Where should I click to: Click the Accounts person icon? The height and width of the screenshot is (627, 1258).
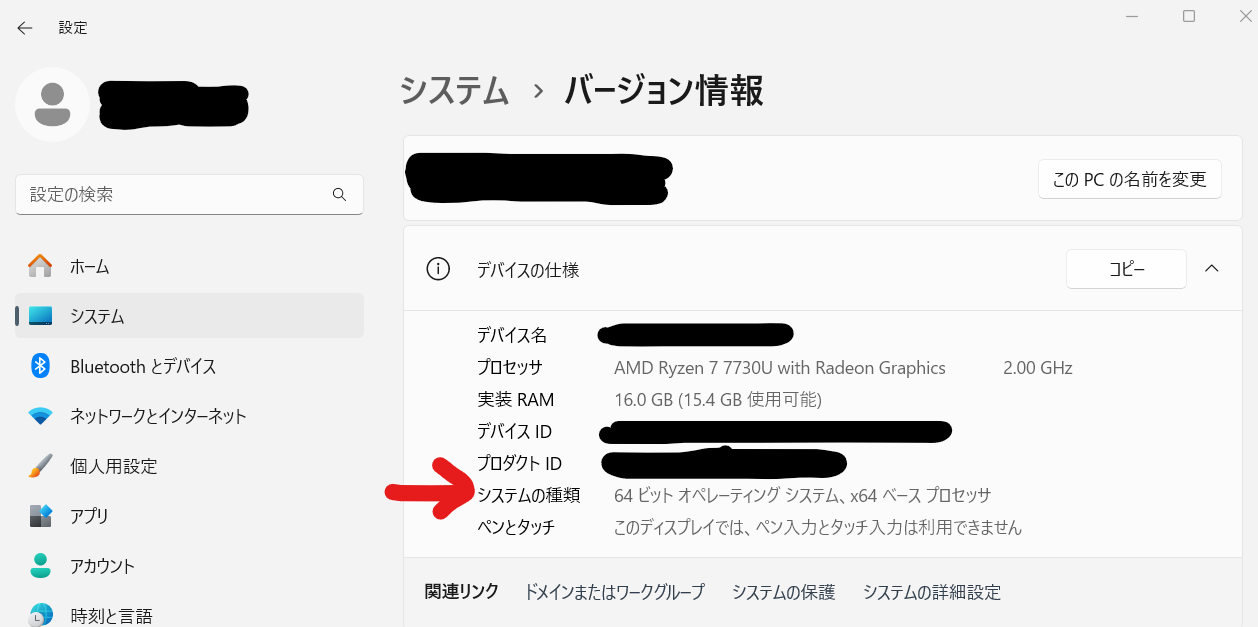pyautogui.click(x=40, y=566)
